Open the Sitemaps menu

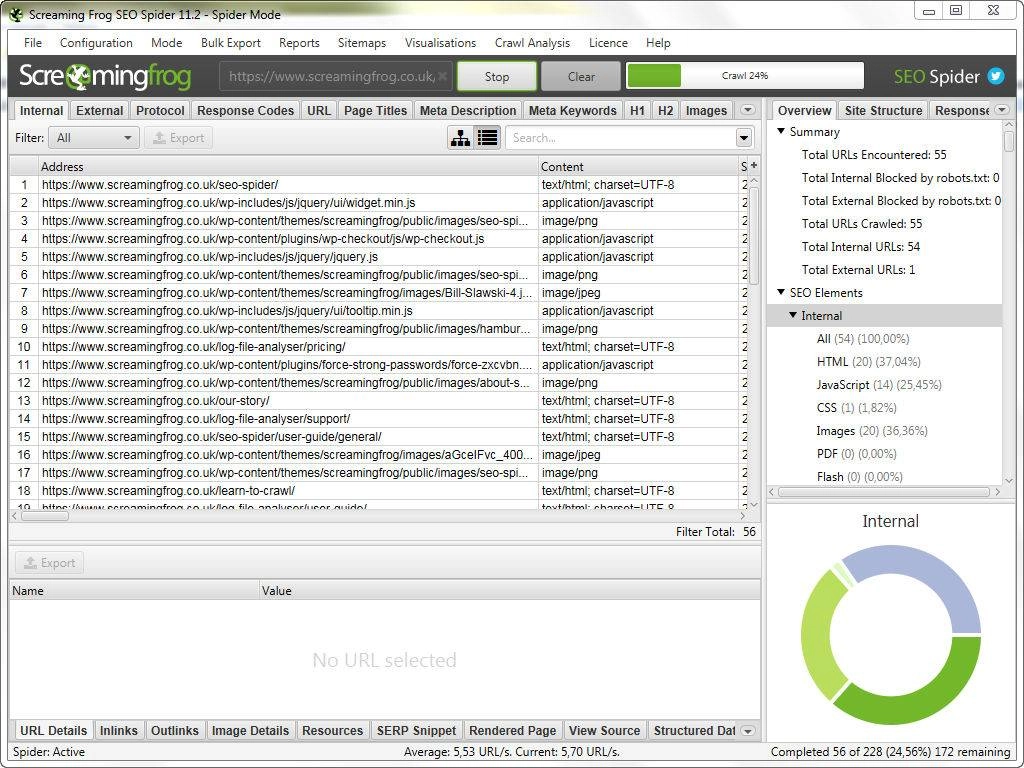362,42
